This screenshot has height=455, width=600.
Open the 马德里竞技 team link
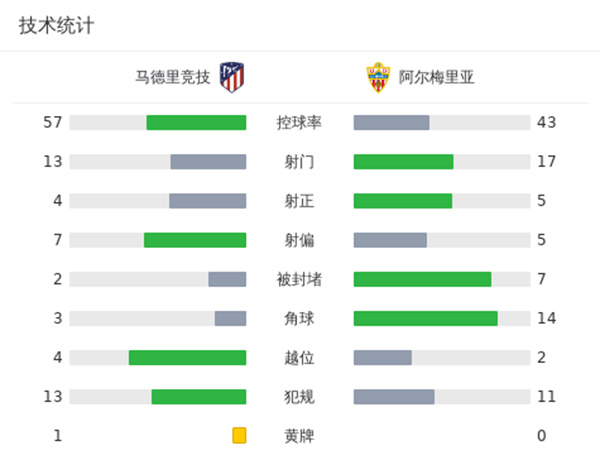click(x=173, y=77)
